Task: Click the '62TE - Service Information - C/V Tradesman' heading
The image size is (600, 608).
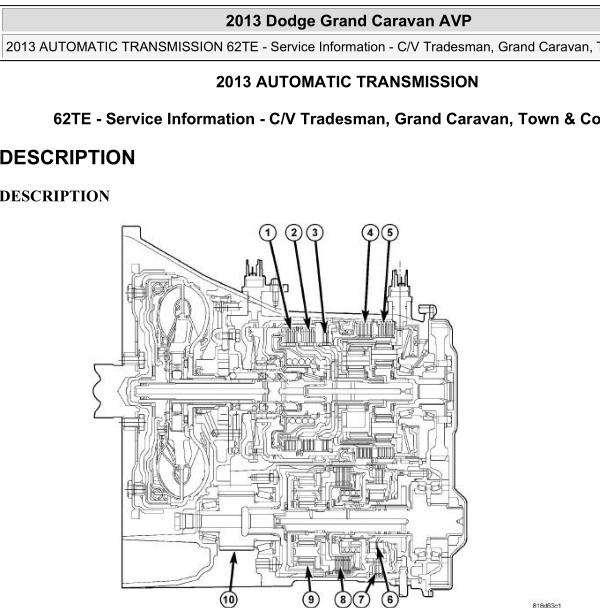Action: pyautogui.click(x=327, y=119)
